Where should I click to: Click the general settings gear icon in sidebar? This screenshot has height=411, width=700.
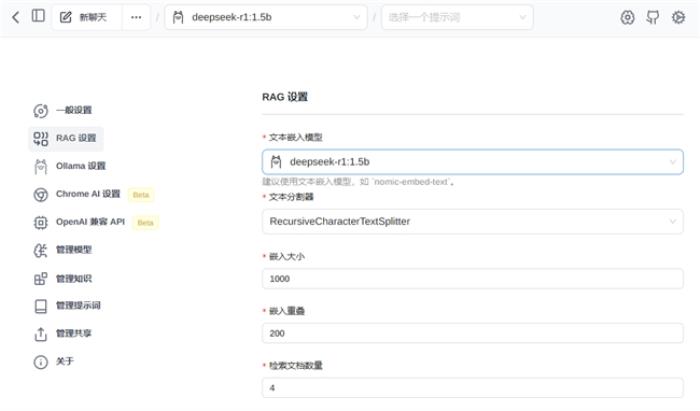(x=41, y=111)
